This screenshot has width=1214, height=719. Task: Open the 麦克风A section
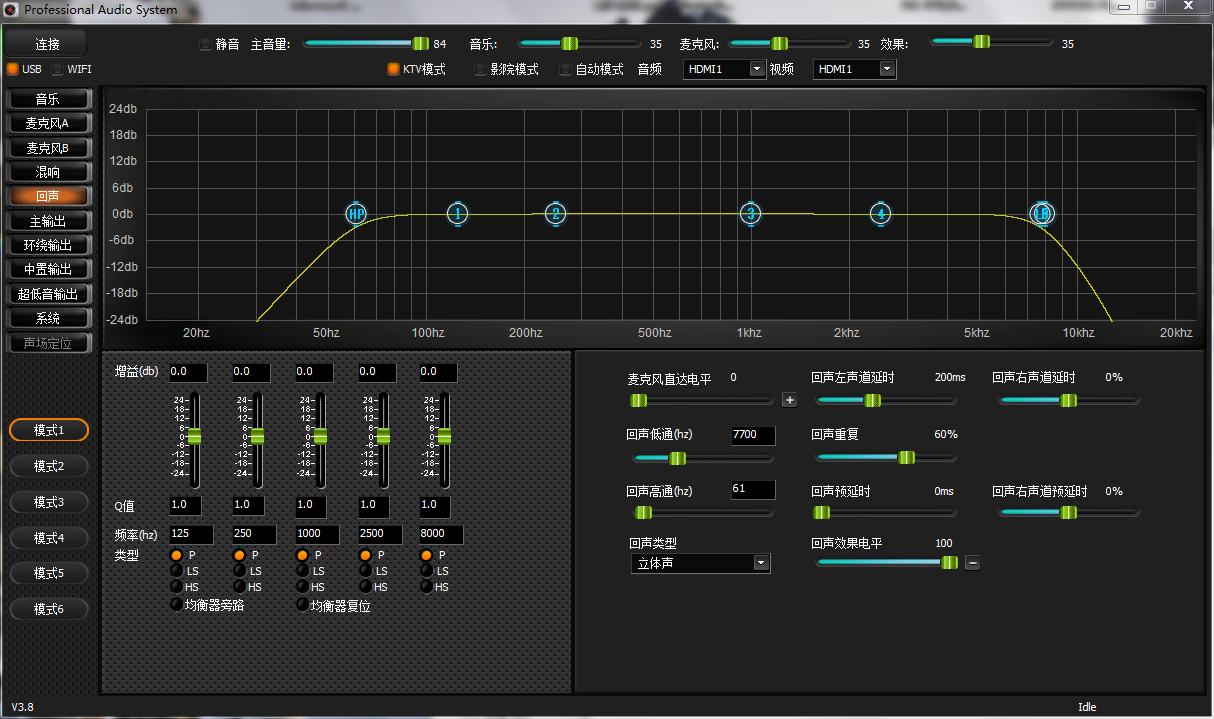[x=48, y=123]
